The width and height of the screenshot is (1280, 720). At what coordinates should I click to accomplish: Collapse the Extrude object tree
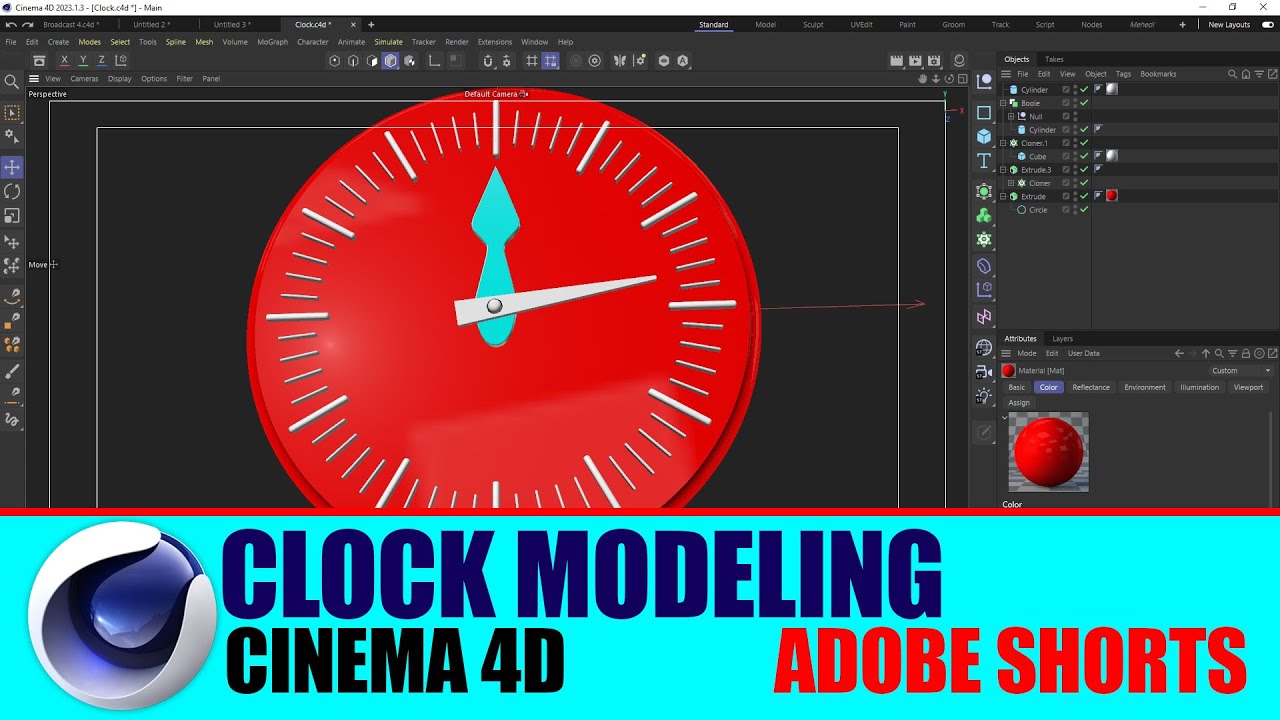click(1003, 197)
